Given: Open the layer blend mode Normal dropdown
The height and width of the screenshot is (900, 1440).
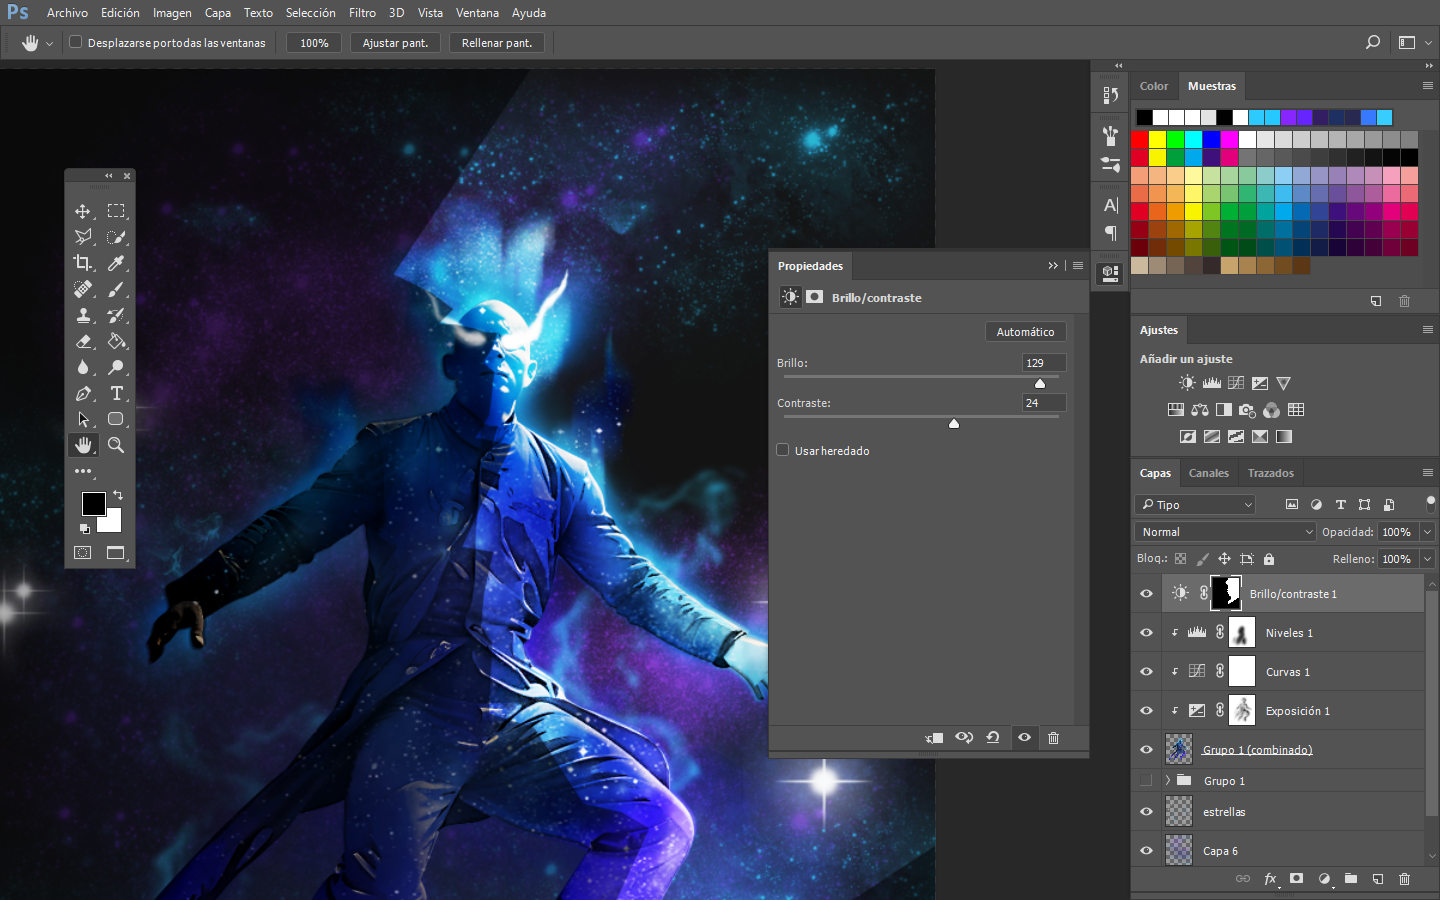Looking at the screenshot, I should (x=1225, y=532).
